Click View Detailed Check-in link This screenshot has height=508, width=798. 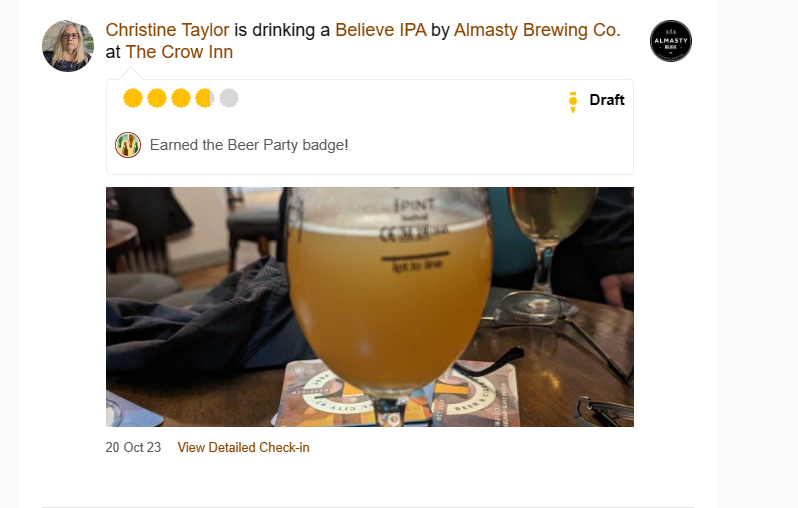coord(243,448)
